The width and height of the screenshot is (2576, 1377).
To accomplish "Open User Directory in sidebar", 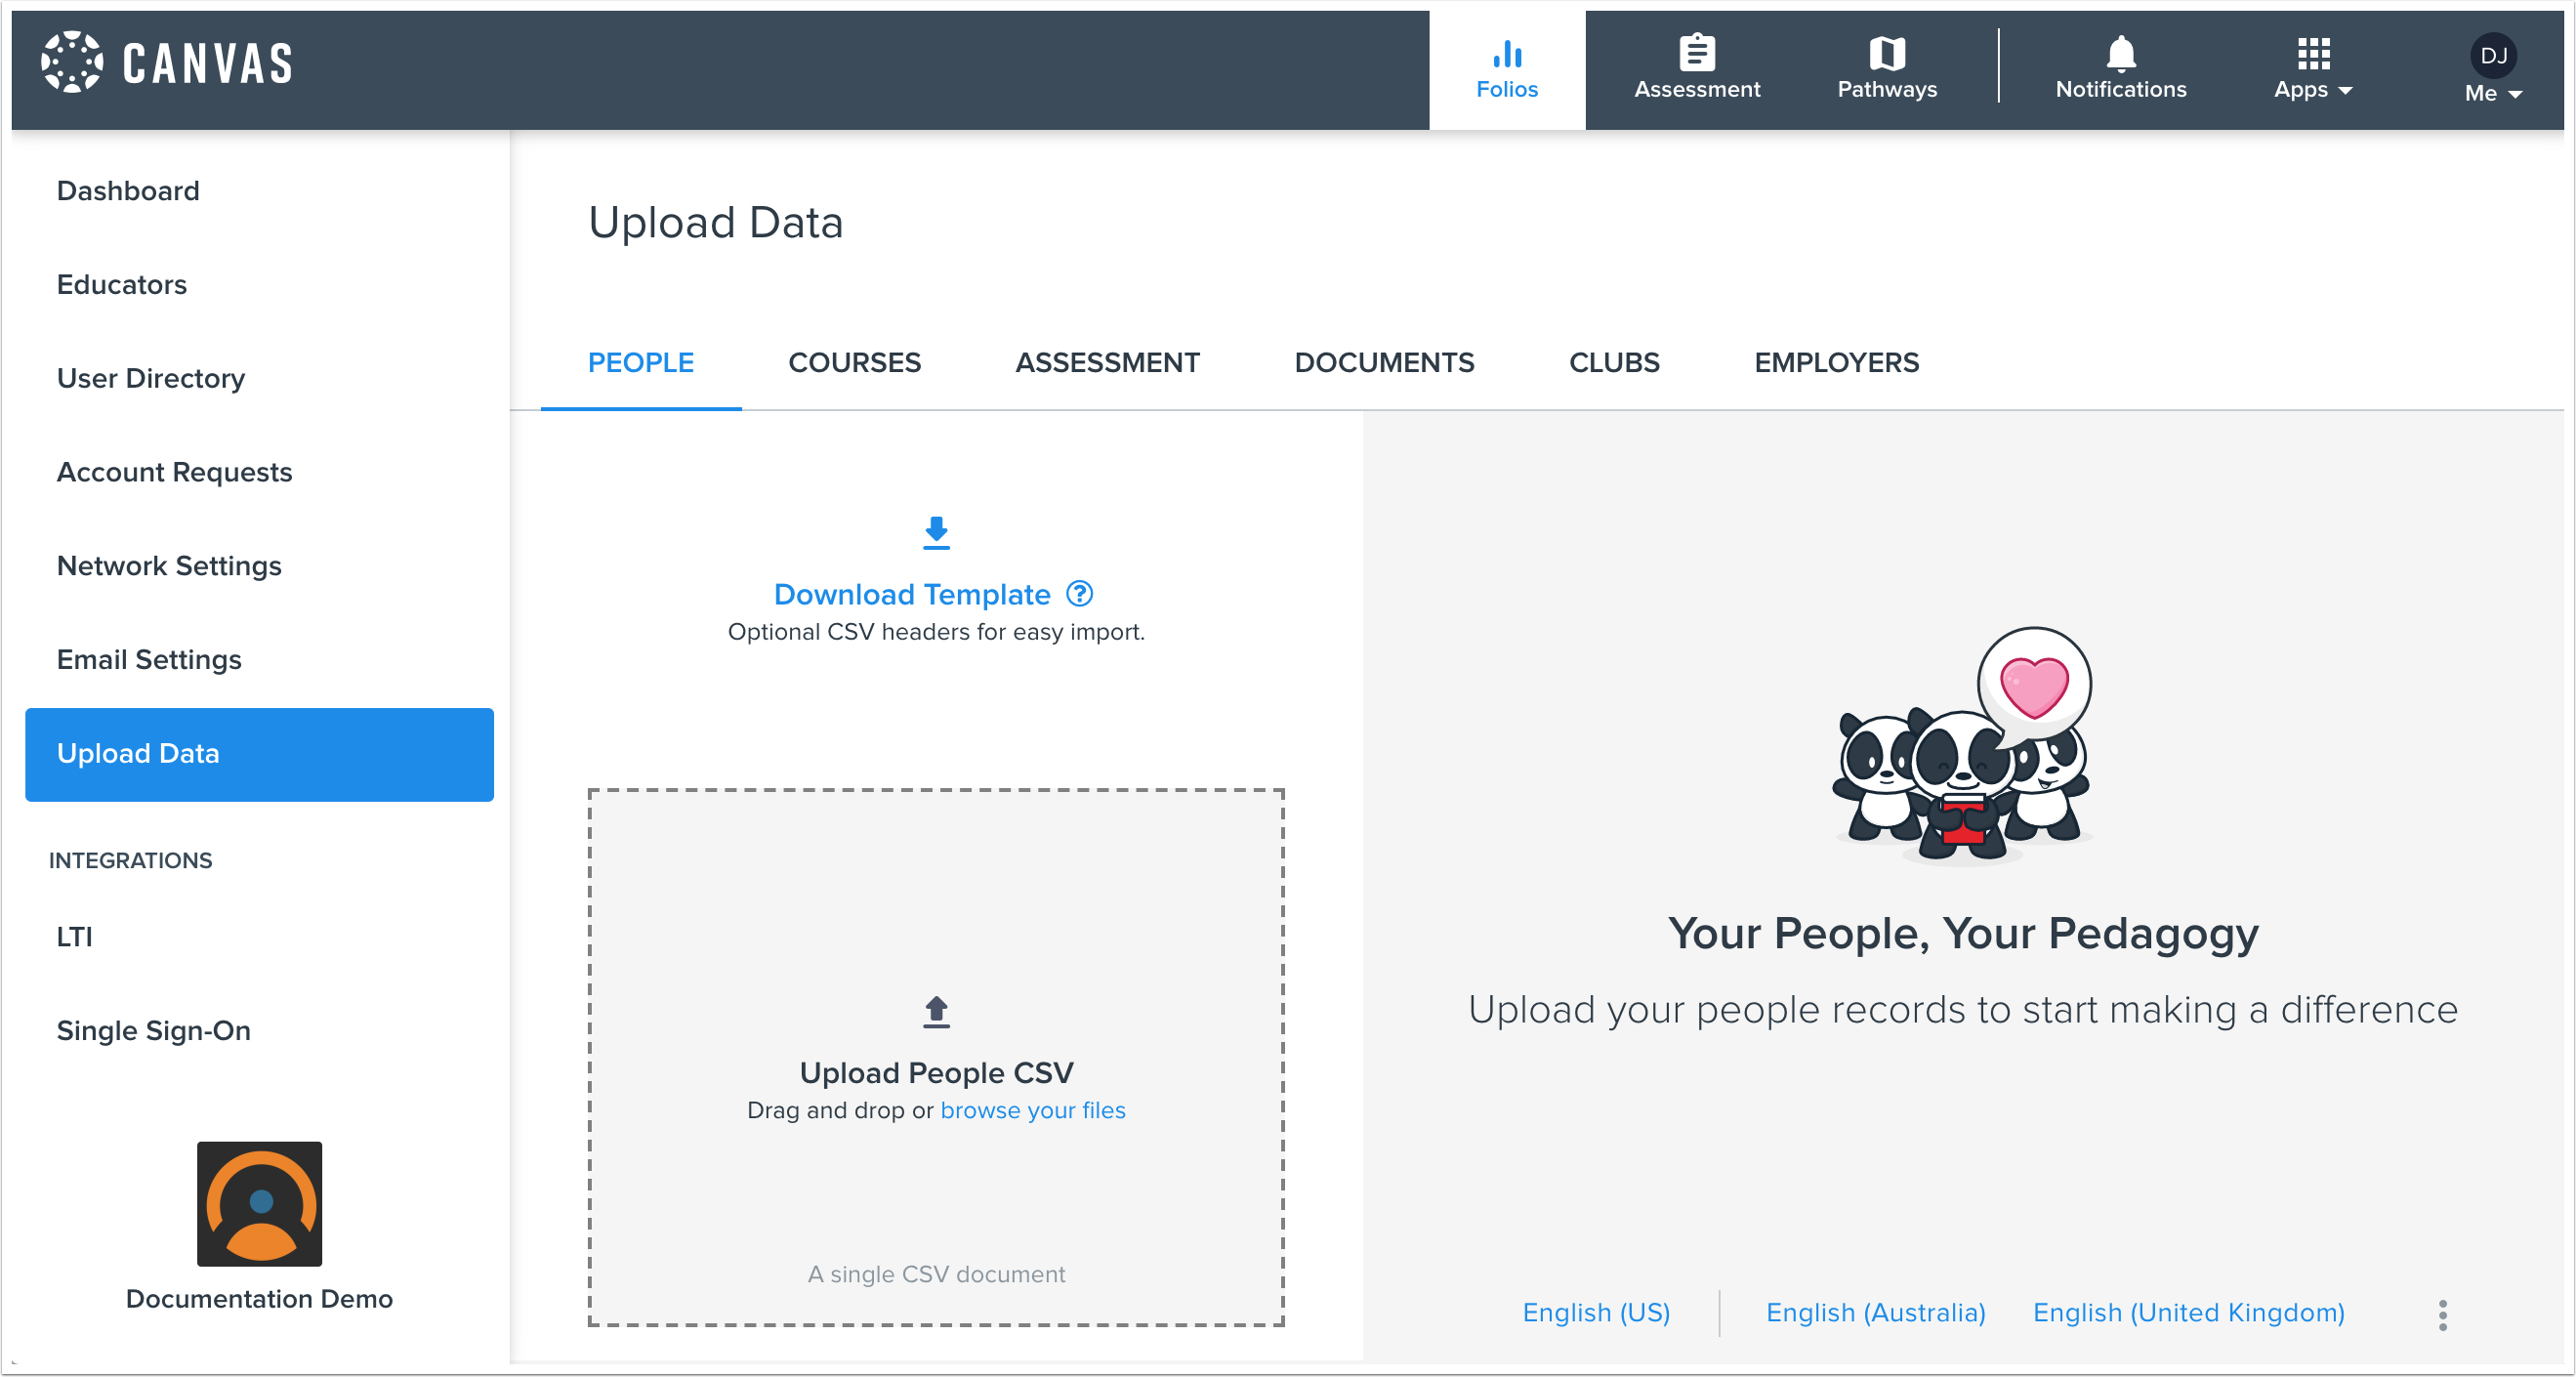I will (151, 378).
